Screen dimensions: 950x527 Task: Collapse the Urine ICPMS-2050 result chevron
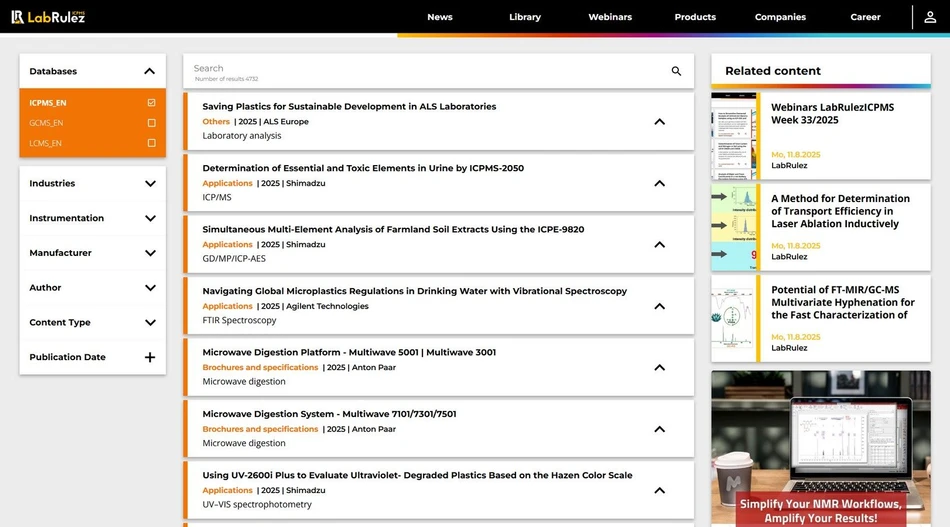[659, 183]
